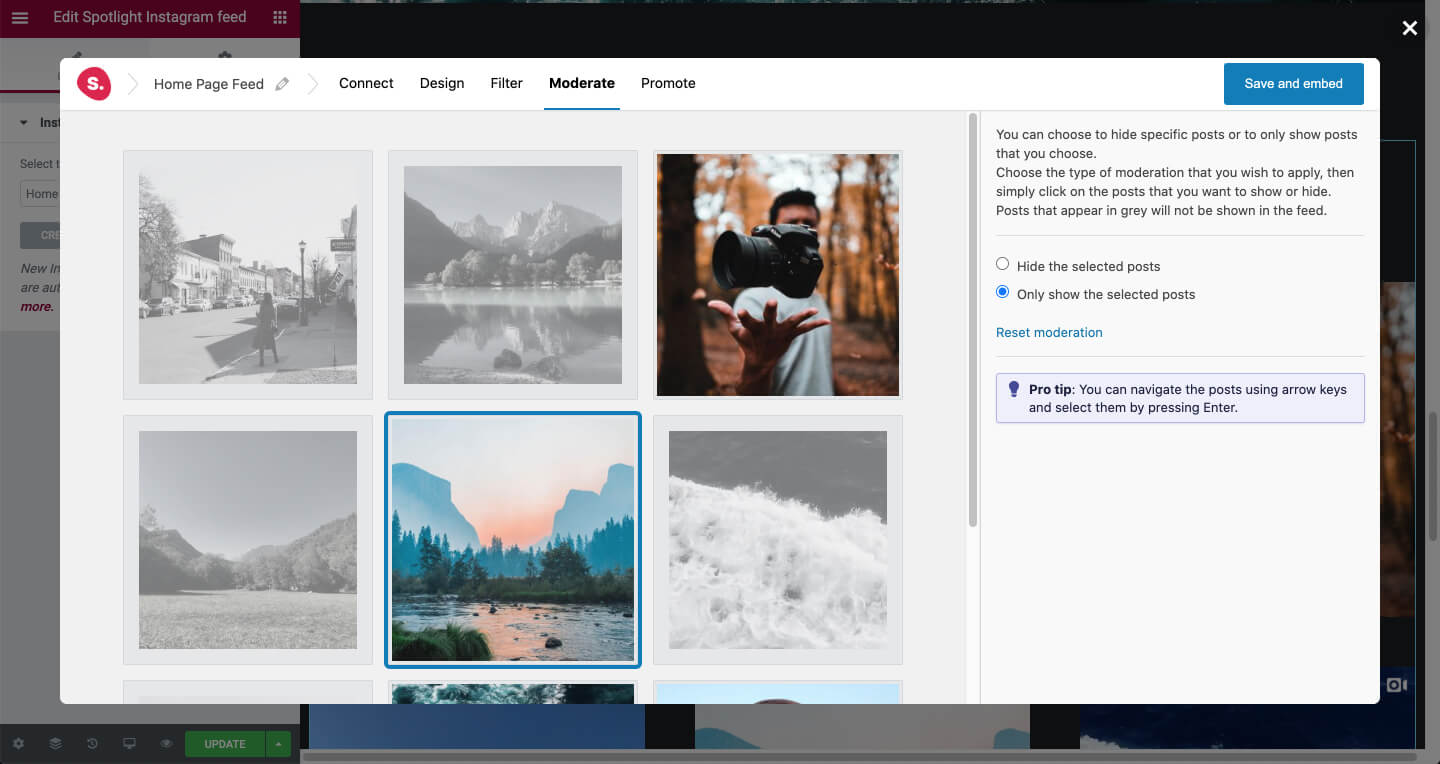Click the posts grid vertical scrollbar
The height and width of the screenshot is (764, 1440).
[x=973, y=320]
